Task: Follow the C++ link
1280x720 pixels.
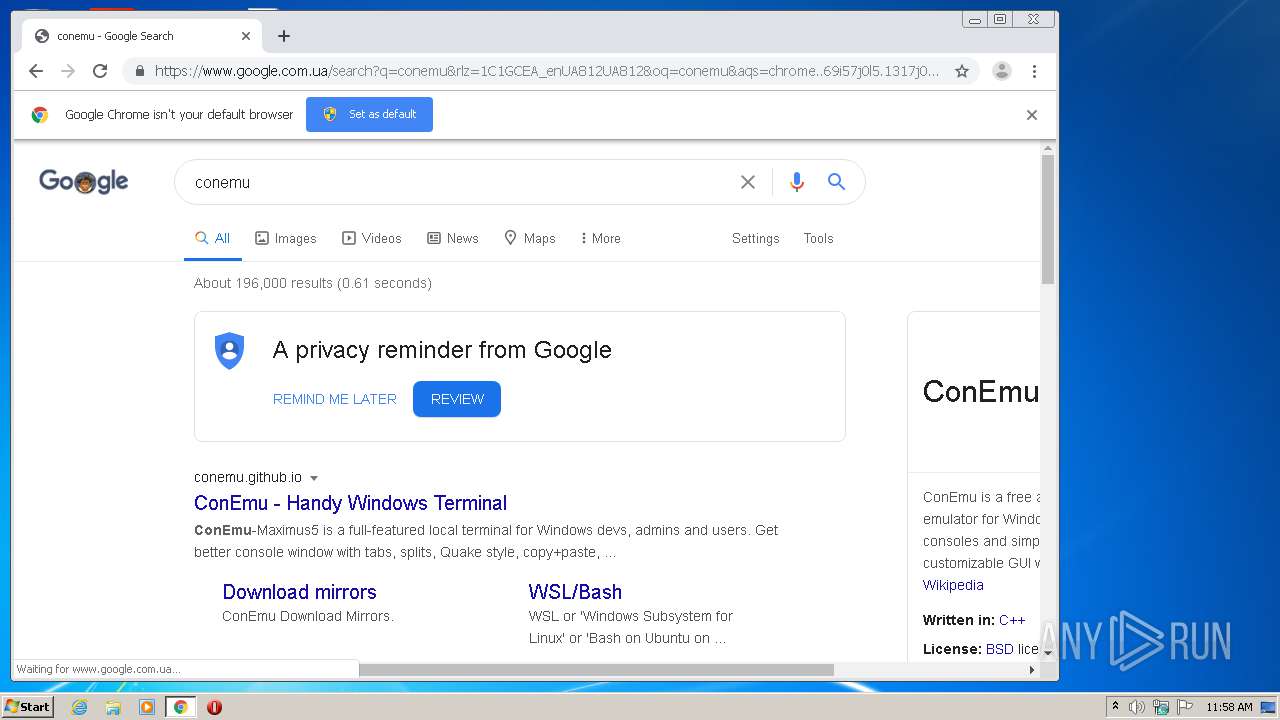Action: [x=1012, y=620]
